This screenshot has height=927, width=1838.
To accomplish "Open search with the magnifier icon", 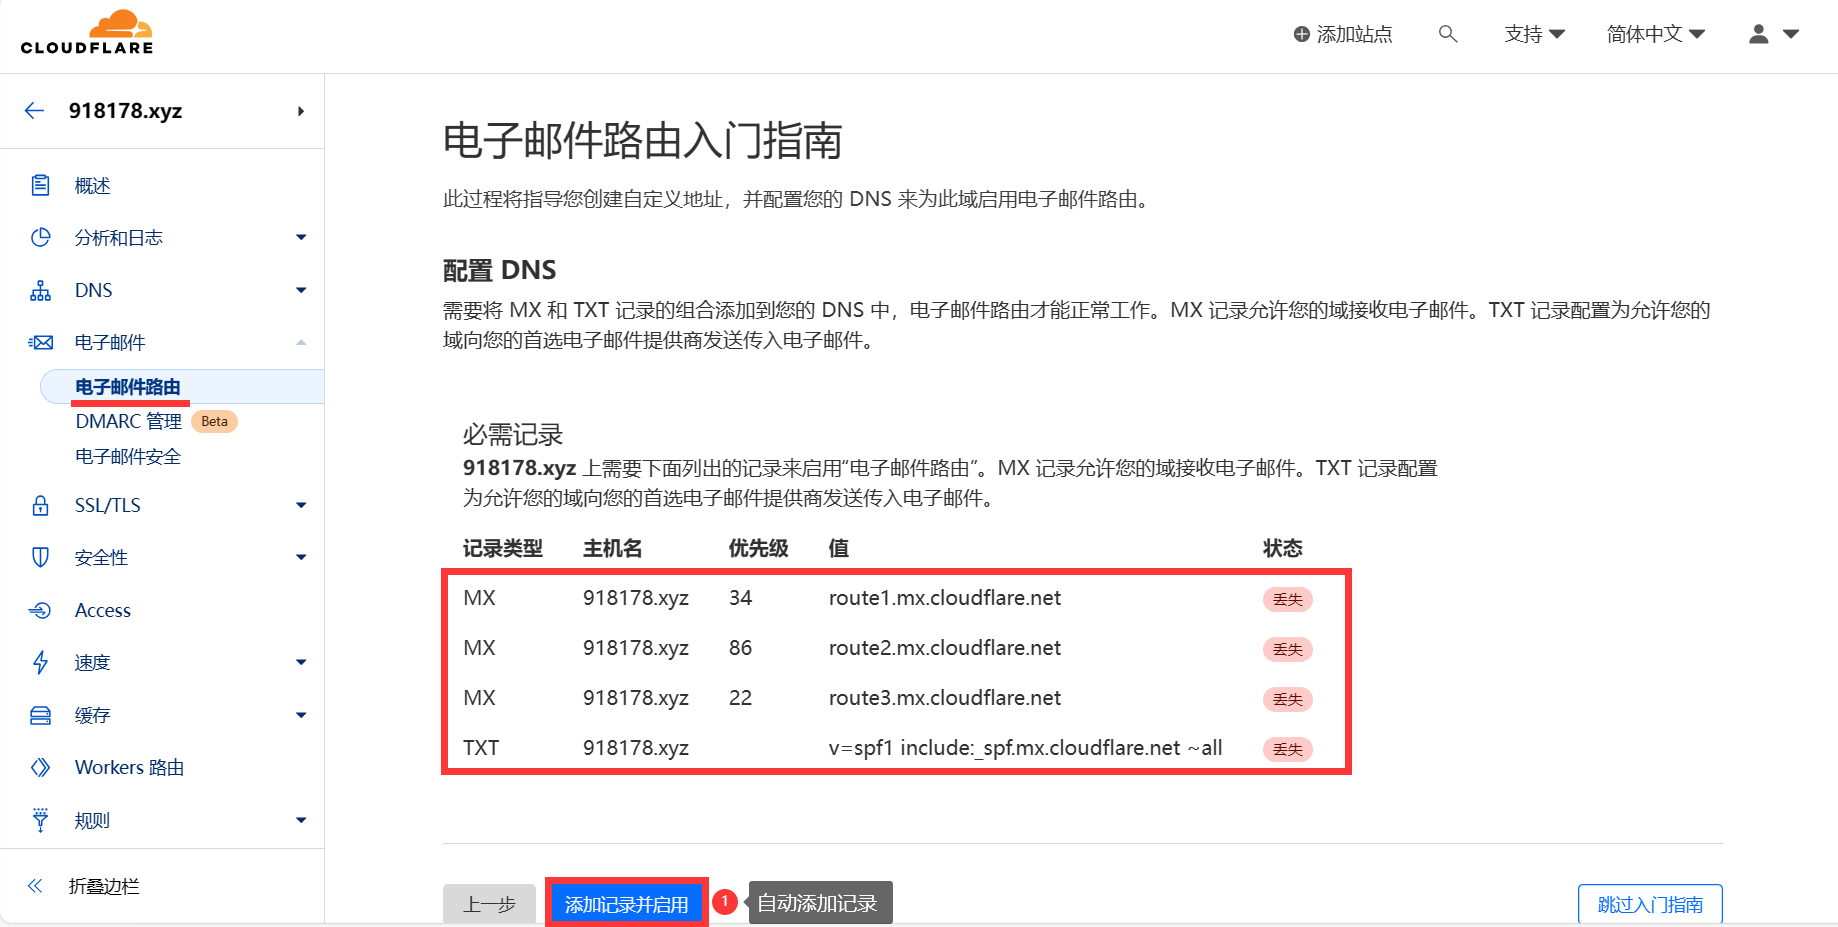I will [1447, 34].
